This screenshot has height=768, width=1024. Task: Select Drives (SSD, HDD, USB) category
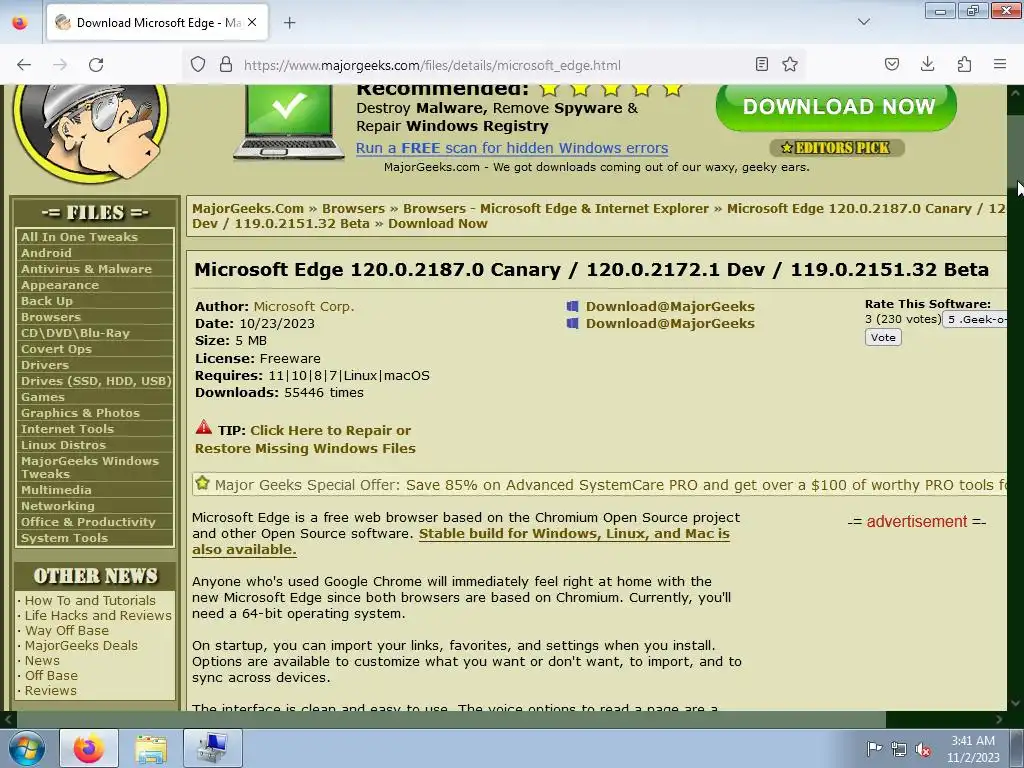click(x=95, y=381)
